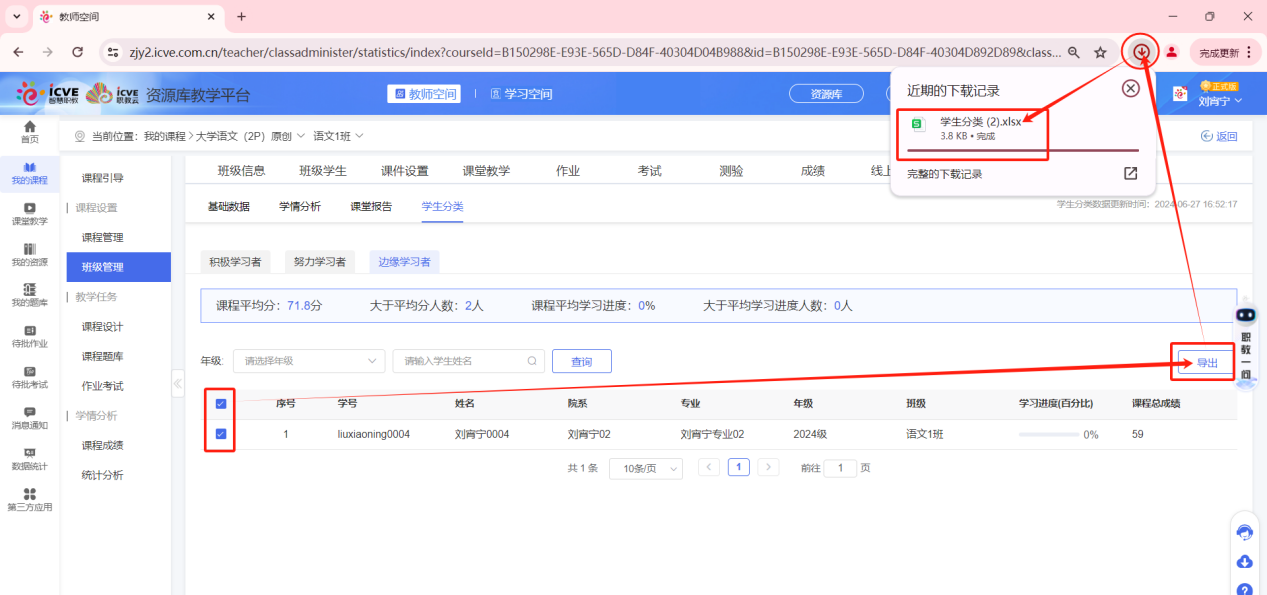Go to 我的资源 from the left sidebar
The height and width of the screenshot is (595, 1267).
[30, 256]
